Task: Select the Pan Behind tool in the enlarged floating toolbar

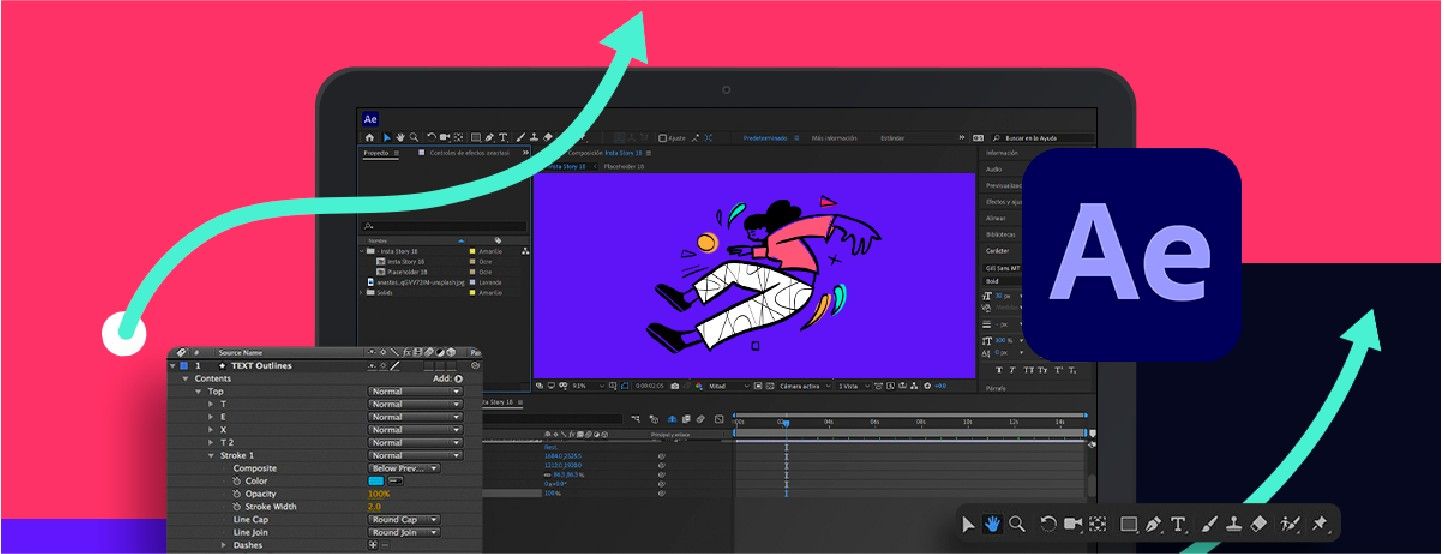Action: click(x=1098, y=523)
